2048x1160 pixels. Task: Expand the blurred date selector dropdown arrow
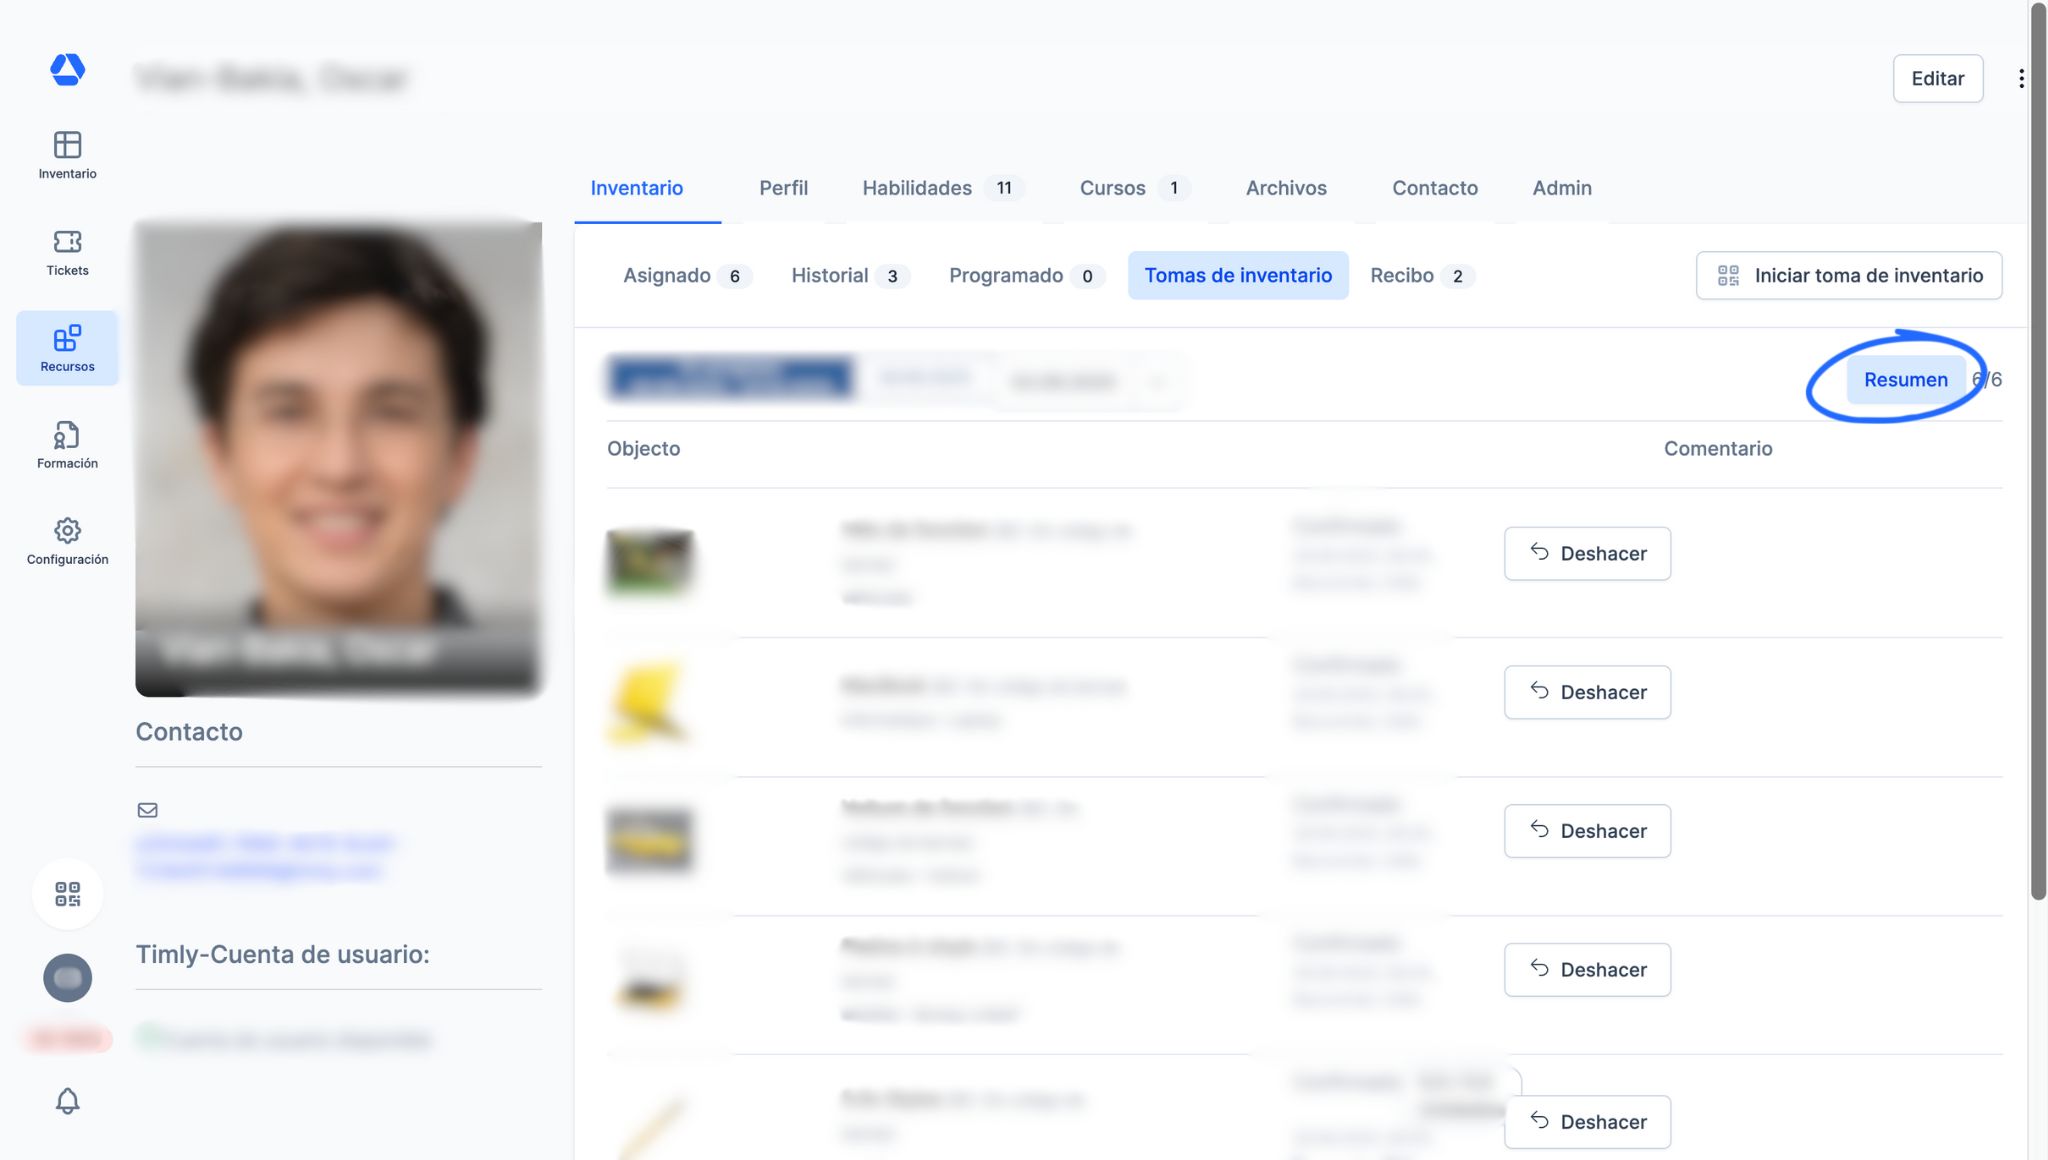tap(1158, 381)
